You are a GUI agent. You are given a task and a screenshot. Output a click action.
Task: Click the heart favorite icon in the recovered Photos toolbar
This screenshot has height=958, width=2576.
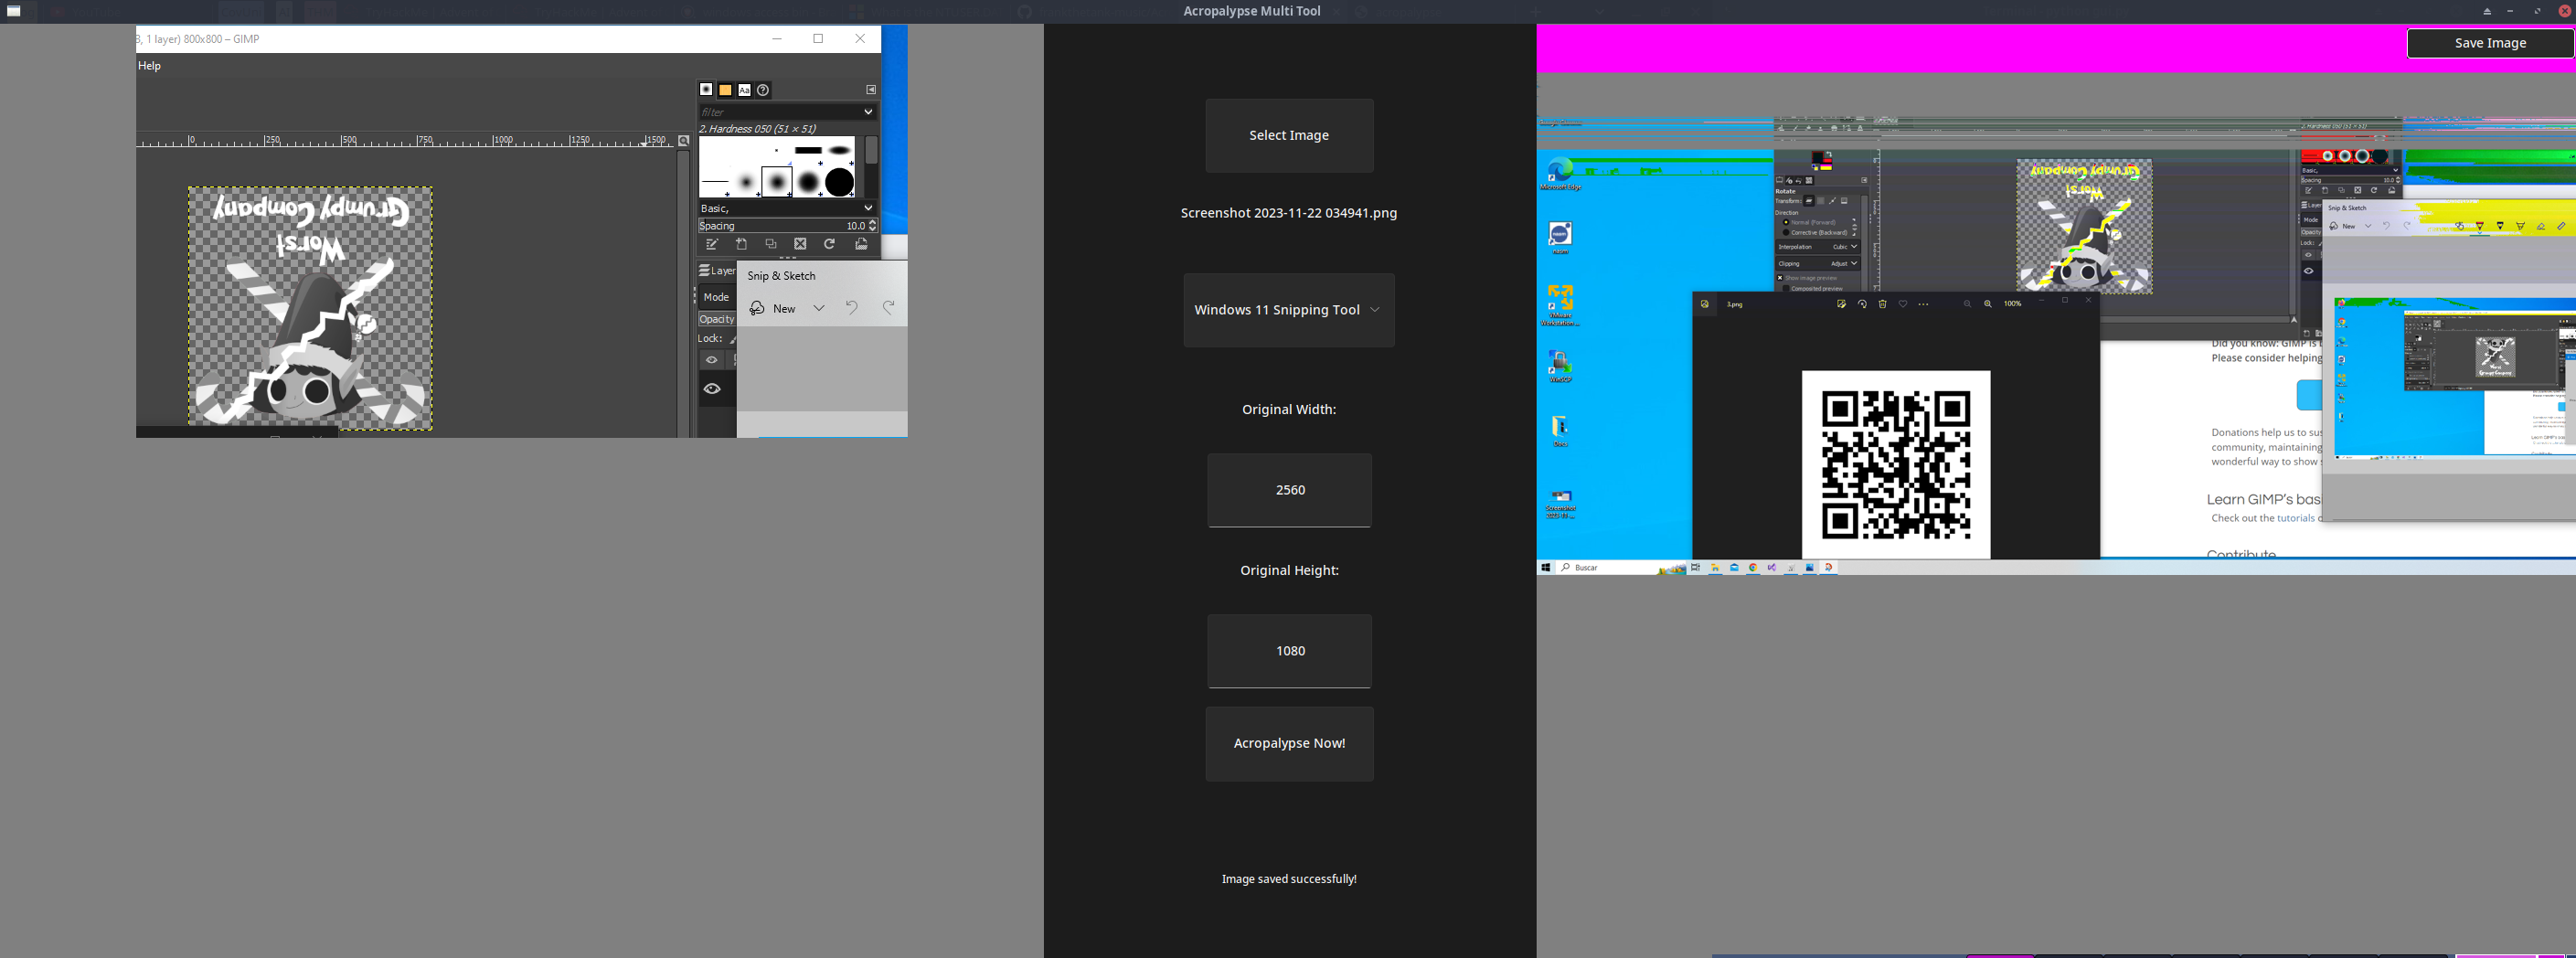(x=1903, y=304)
